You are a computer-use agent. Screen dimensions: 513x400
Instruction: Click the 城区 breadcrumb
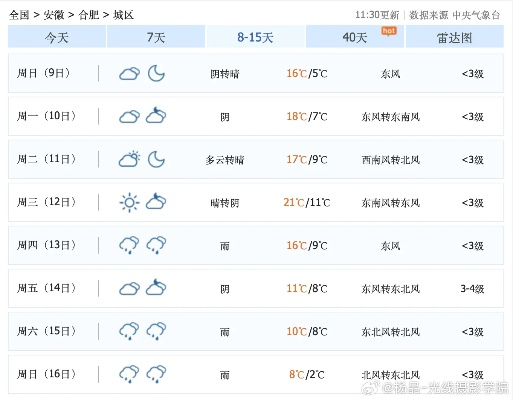[123, 15]
